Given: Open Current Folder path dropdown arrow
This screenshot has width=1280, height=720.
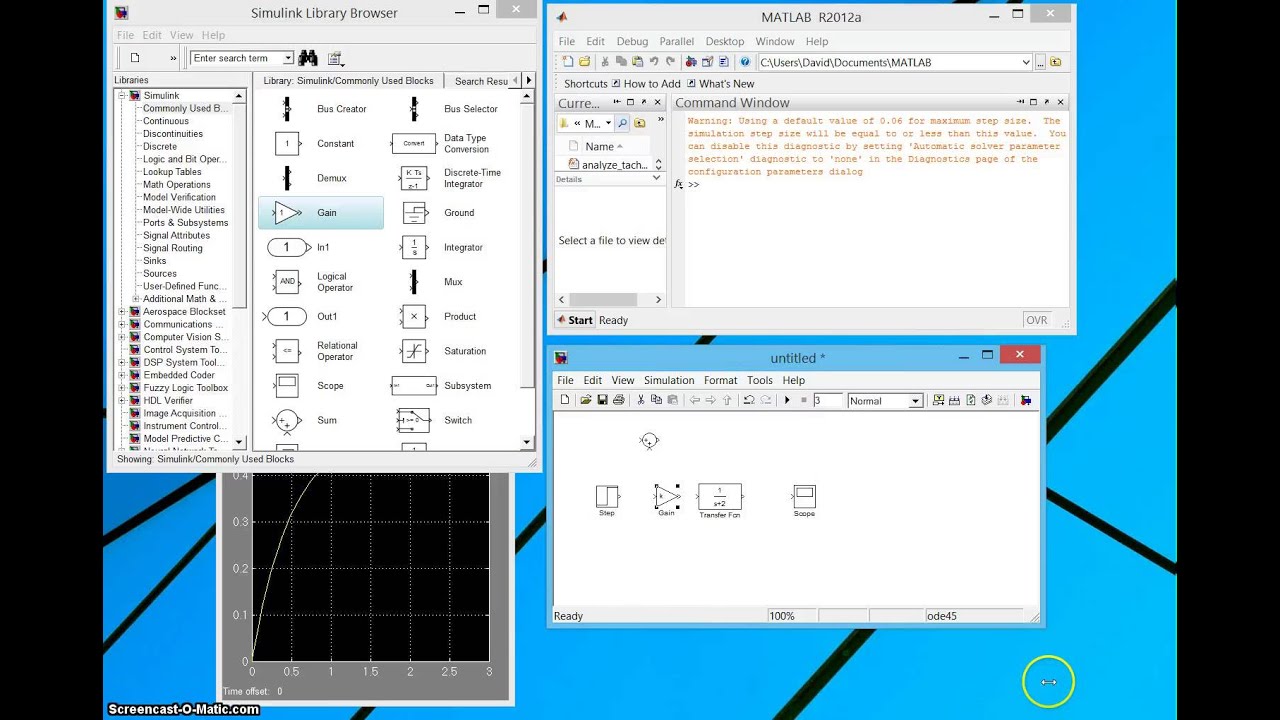Looking at the screenshot, I should click(x=608, y=124).
